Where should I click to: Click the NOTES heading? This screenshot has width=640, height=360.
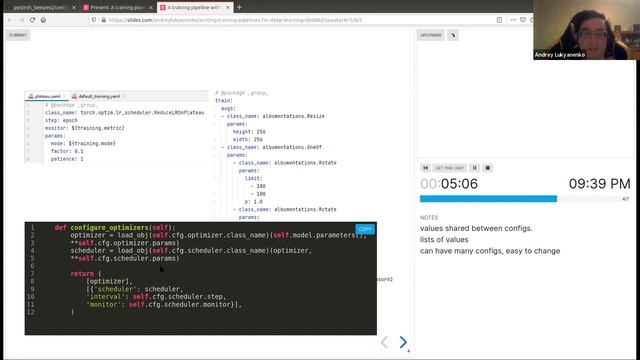pyautogui.click(x=429, y=218)
